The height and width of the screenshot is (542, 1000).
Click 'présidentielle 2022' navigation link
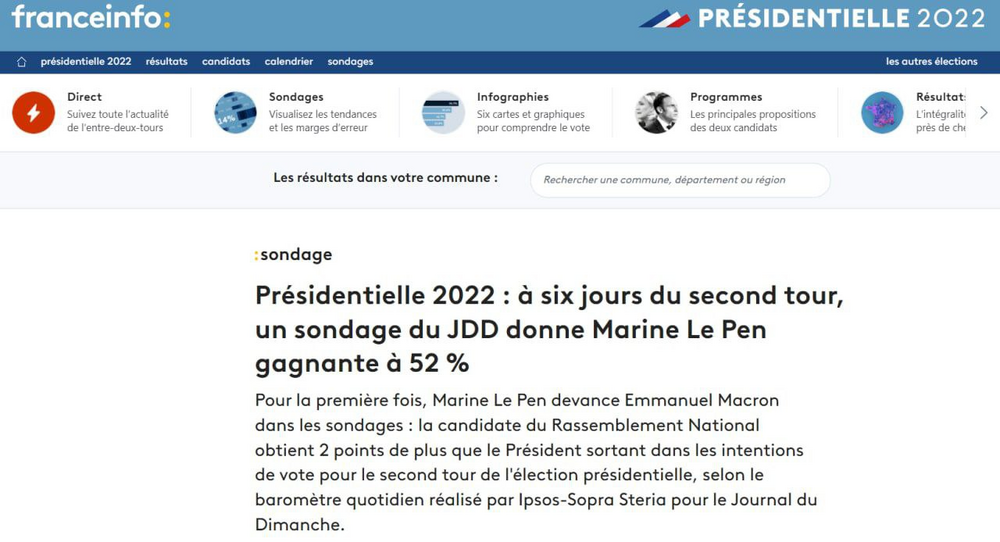click(86, 62)
